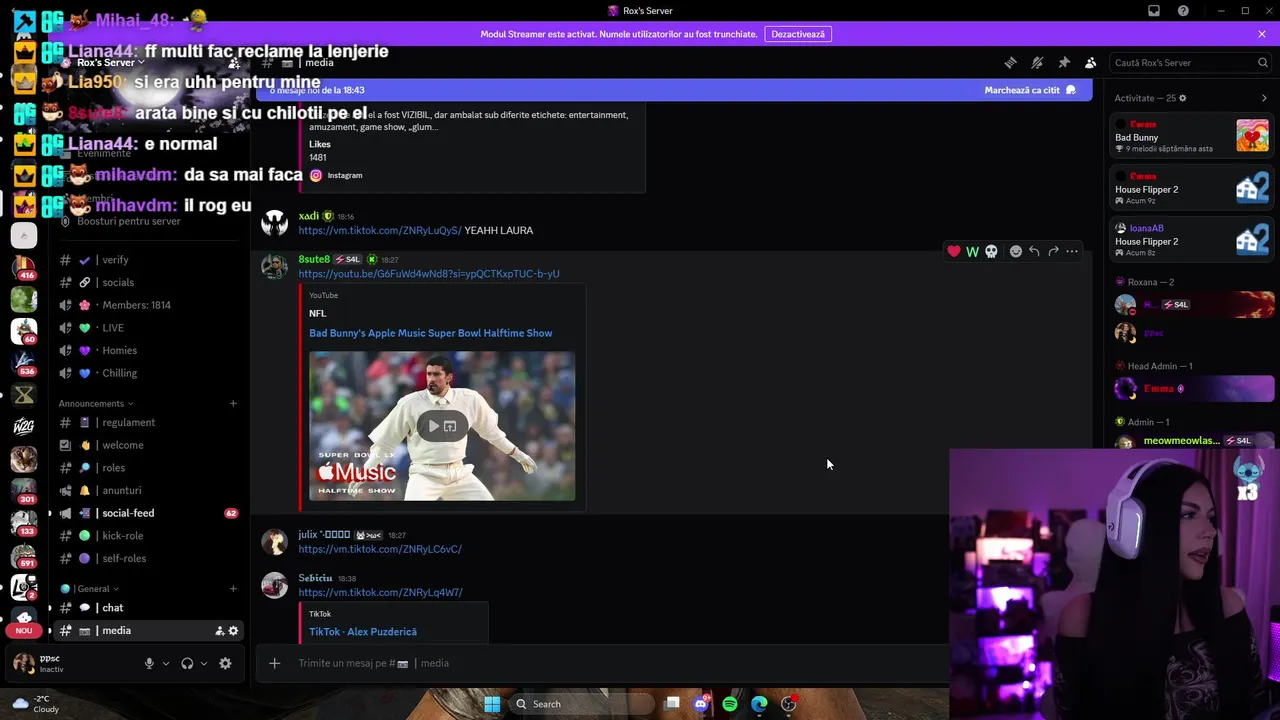The image size is (1280, 720).
Task: Toggle headphones deafen
Action: tap(187, 663)
